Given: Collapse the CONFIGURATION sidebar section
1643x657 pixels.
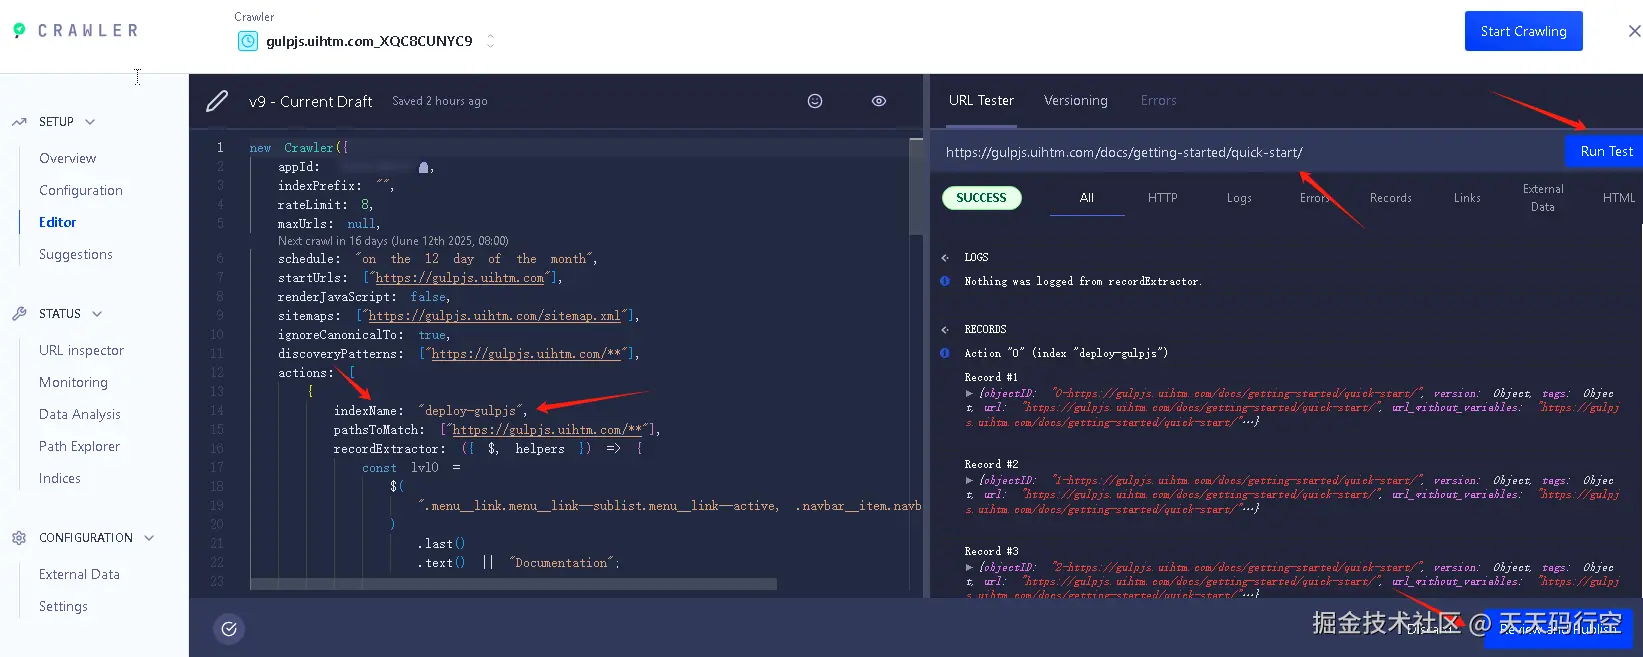Looking at the screenshot, I should click(x=149, y=538).
